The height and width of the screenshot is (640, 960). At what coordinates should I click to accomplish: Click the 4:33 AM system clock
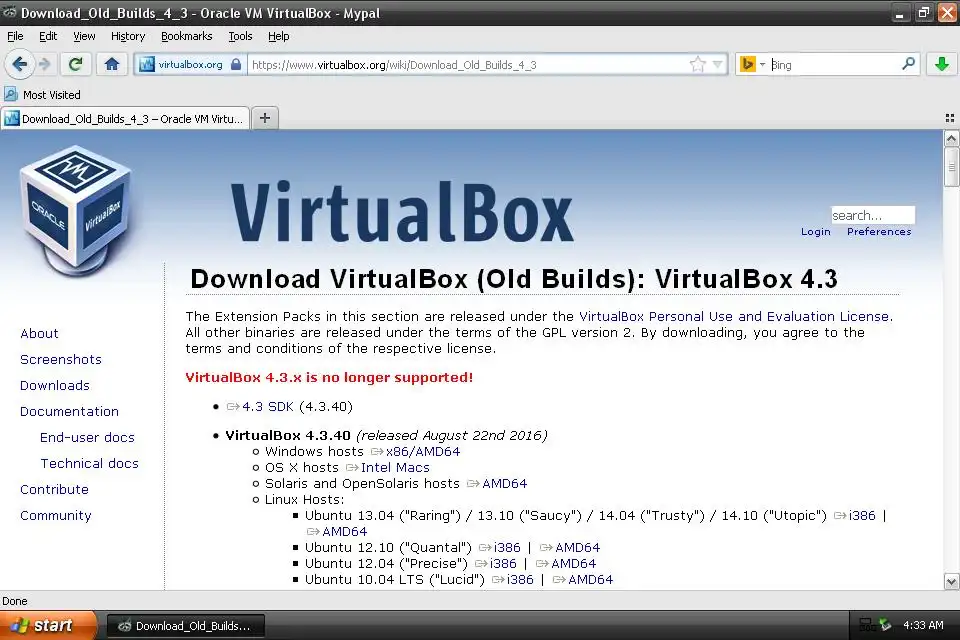point(923,625)
